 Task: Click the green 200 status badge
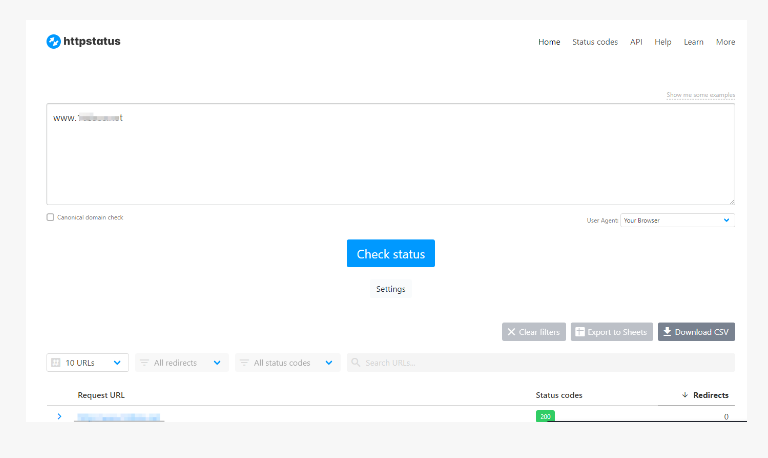(545, 416)
